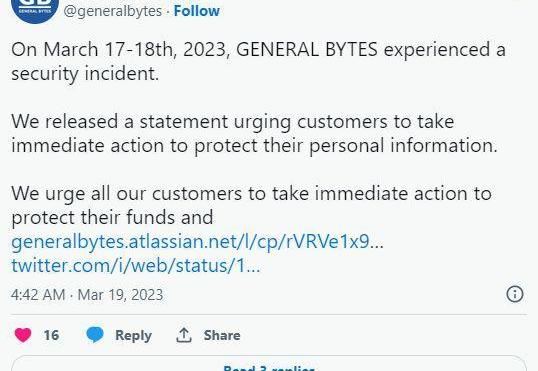Click the share upload arrow icon
The width and height of the screenshot is (538, 371).
click(x=184, y=335)
